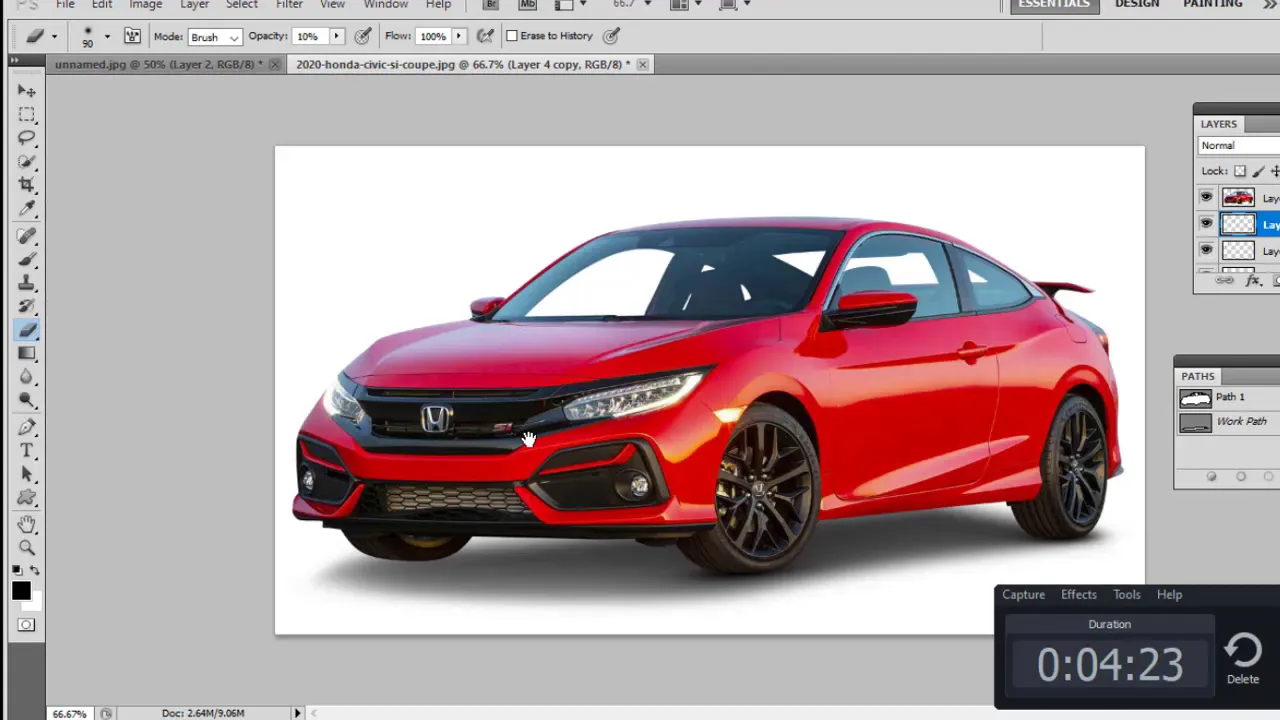Image resolution: width=1280 pixels, height=720 pixels.
Task: Click the black foreground color swatch
Action: pos(20,591)
